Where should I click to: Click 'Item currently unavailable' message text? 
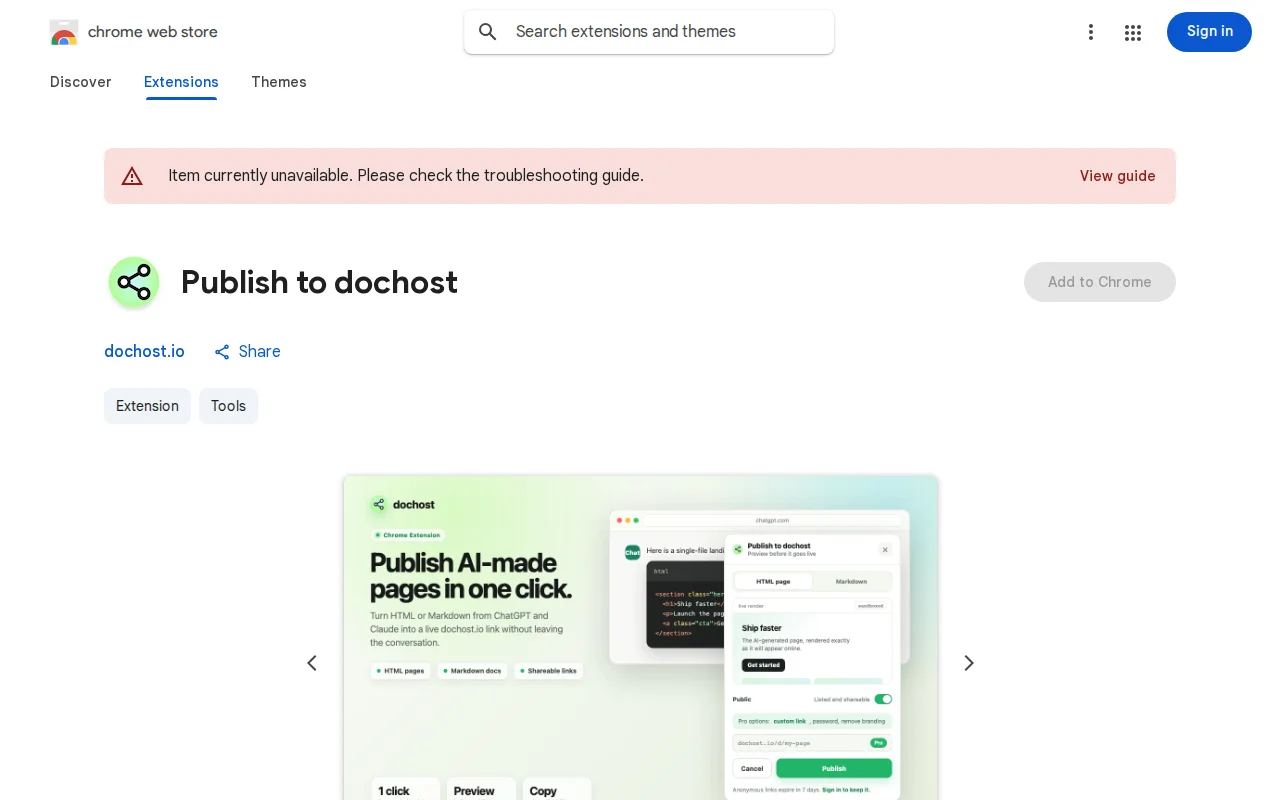[x=406, y=176]
